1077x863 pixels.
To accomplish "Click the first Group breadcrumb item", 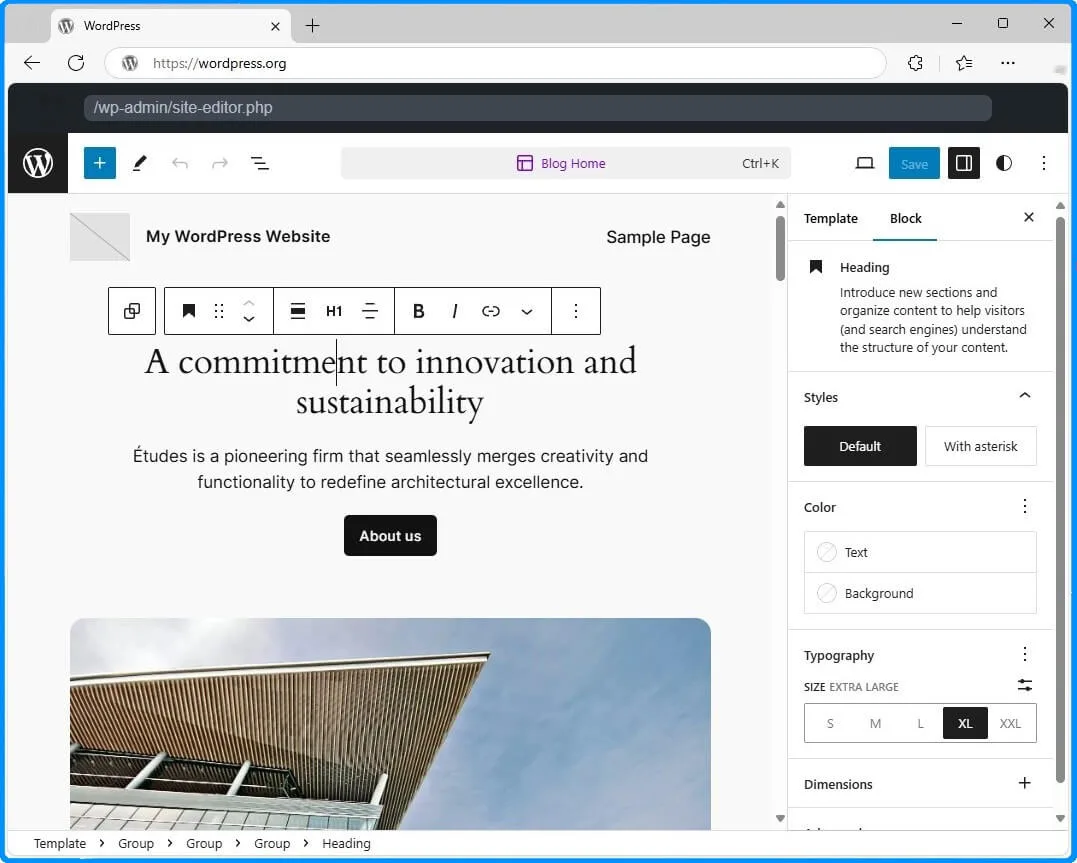I will (x=135, y=843).
